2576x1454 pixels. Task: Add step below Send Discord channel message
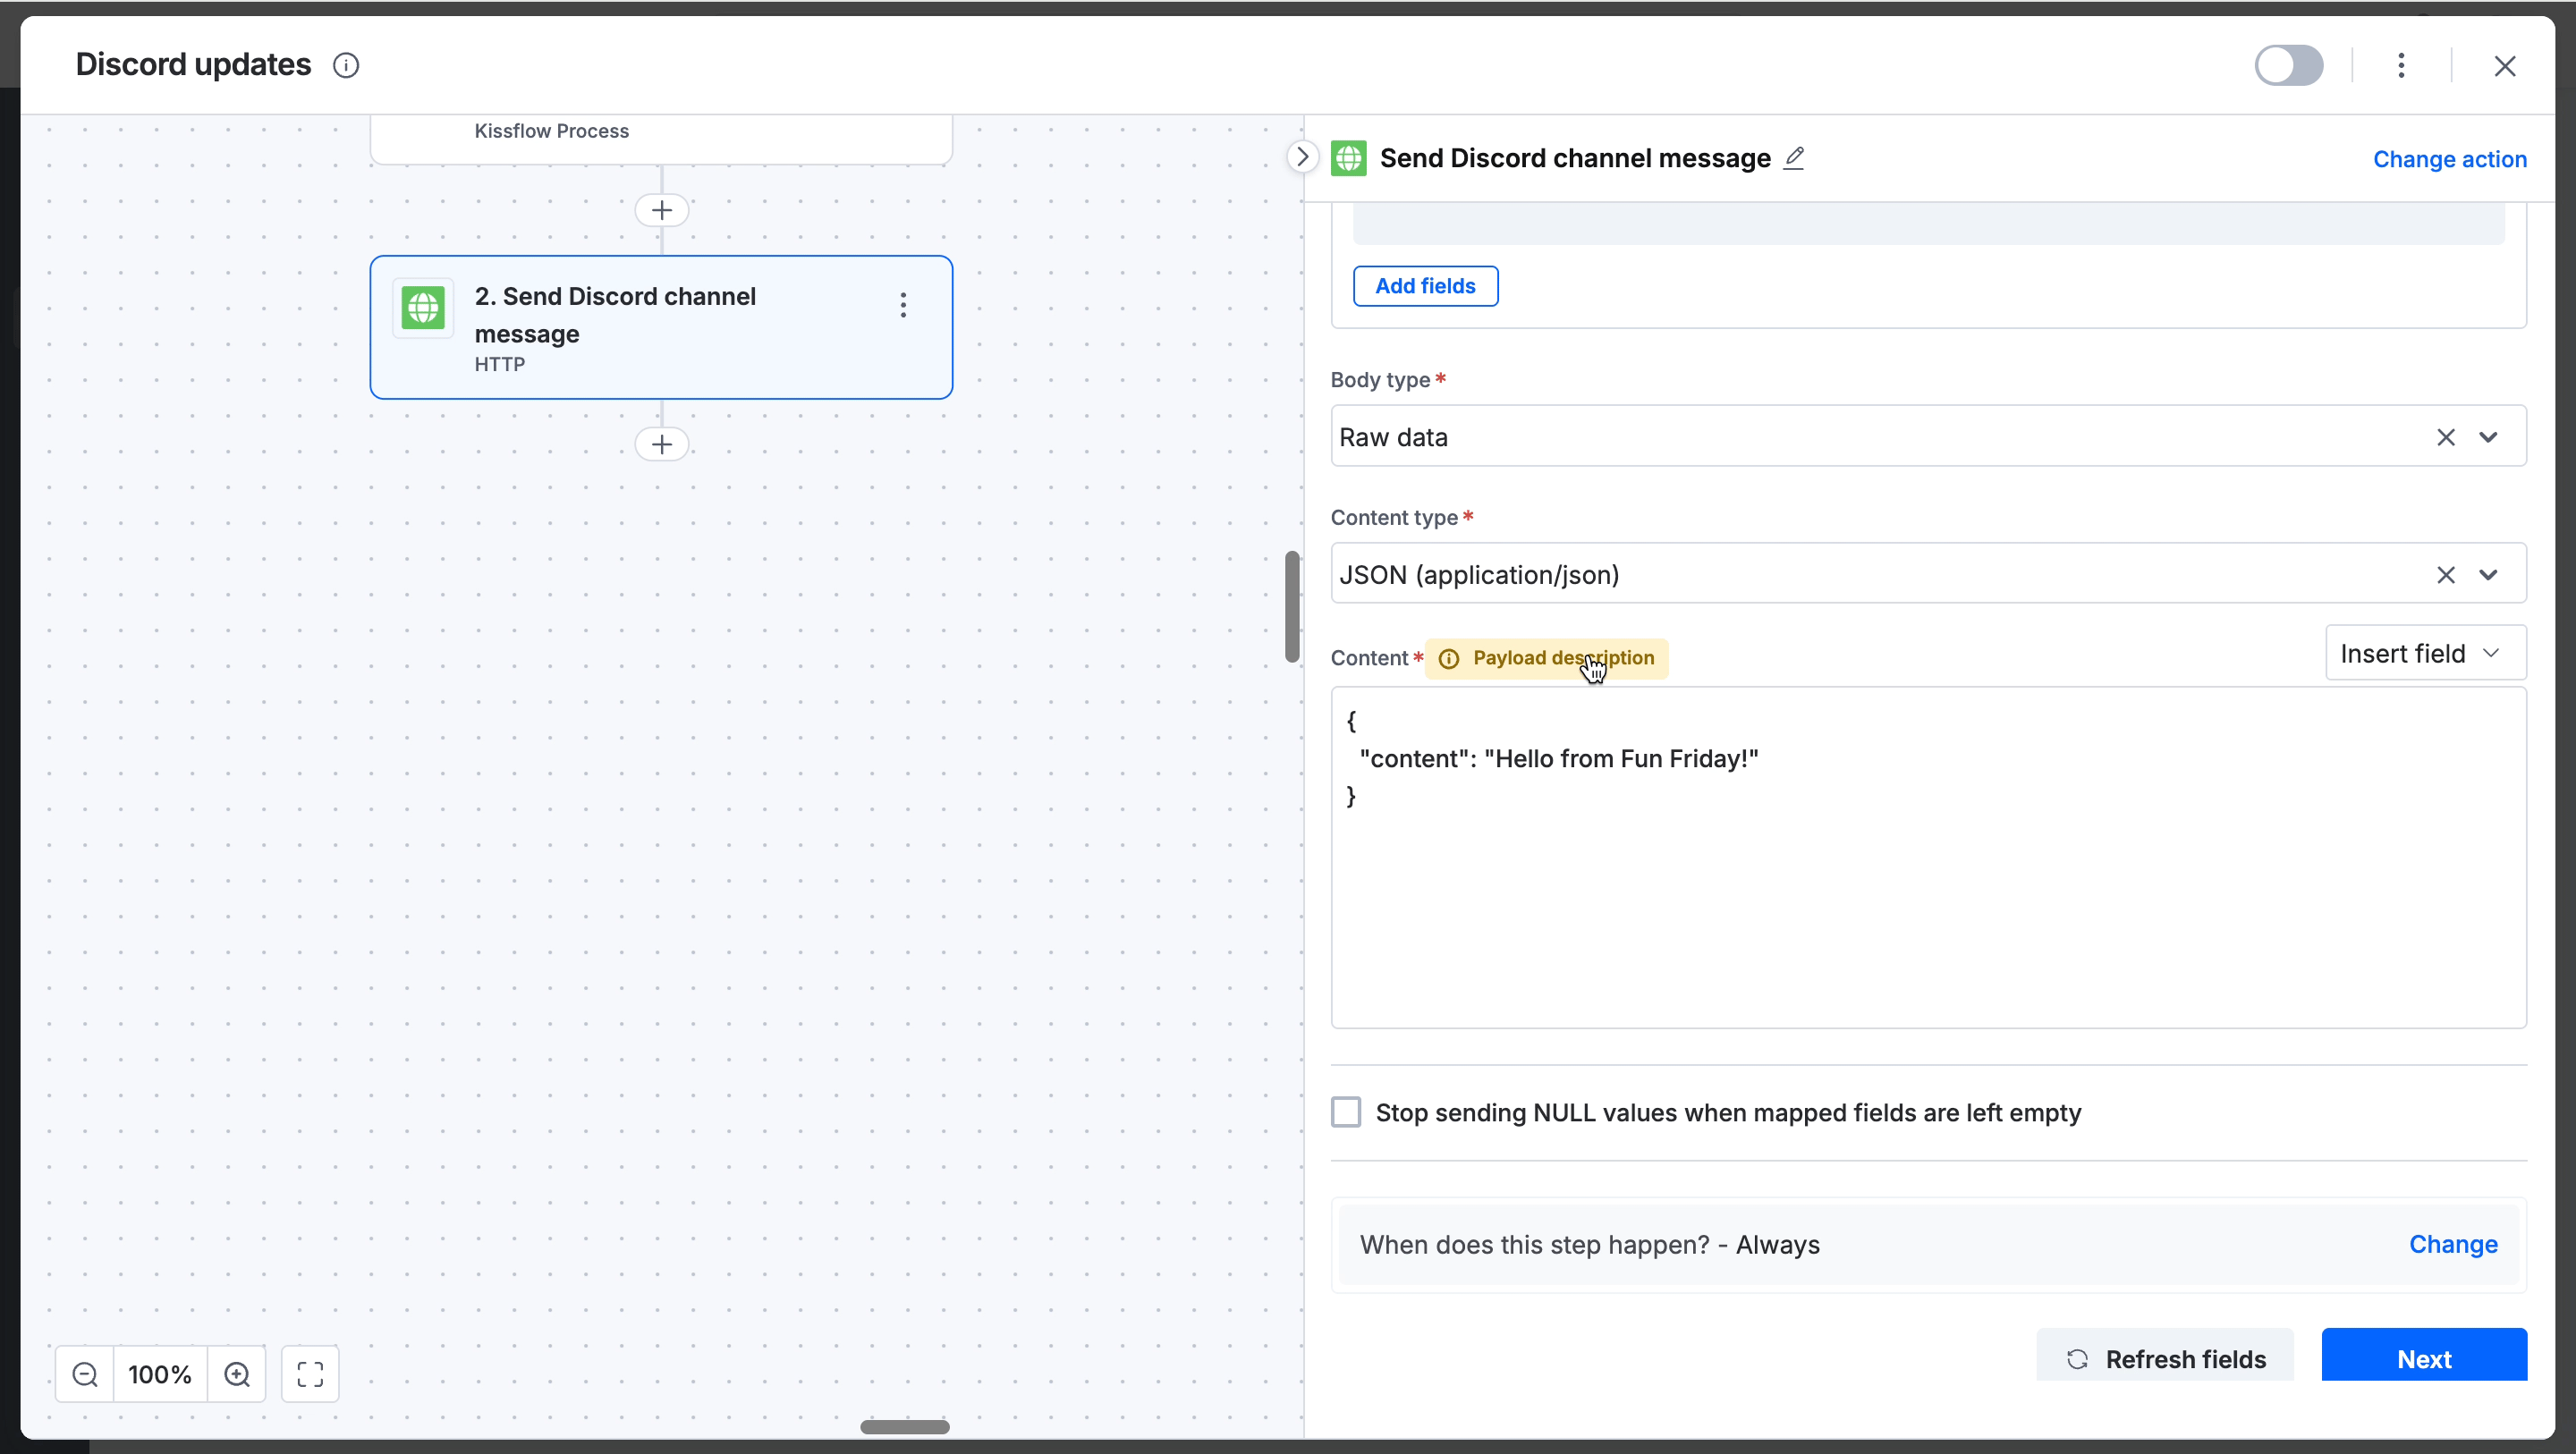point(661,444)
